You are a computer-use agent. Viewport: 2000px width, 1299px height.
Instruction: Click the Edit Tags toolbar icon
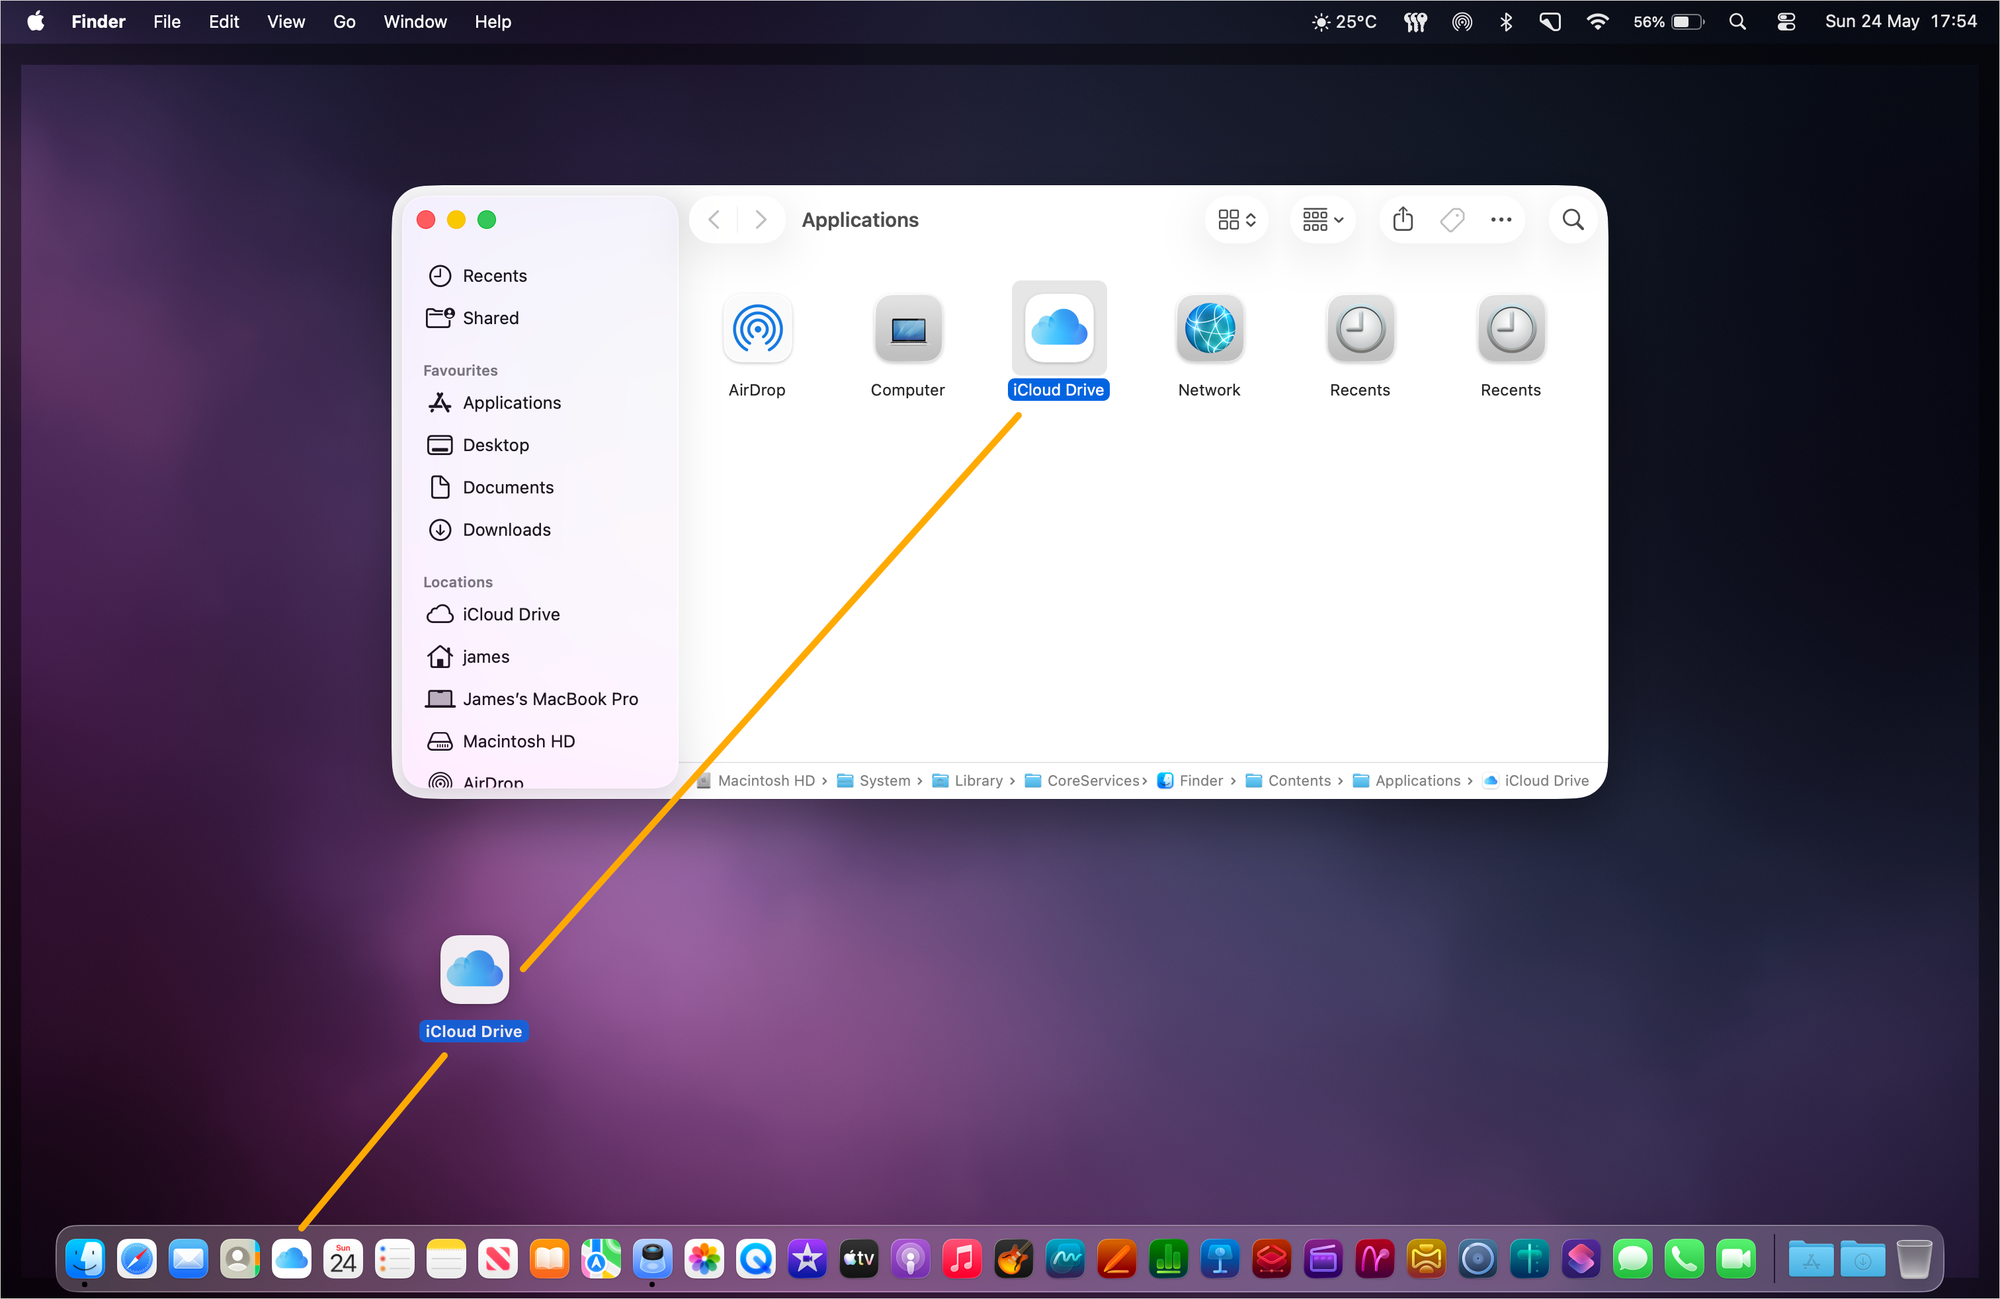point(1452,219)
